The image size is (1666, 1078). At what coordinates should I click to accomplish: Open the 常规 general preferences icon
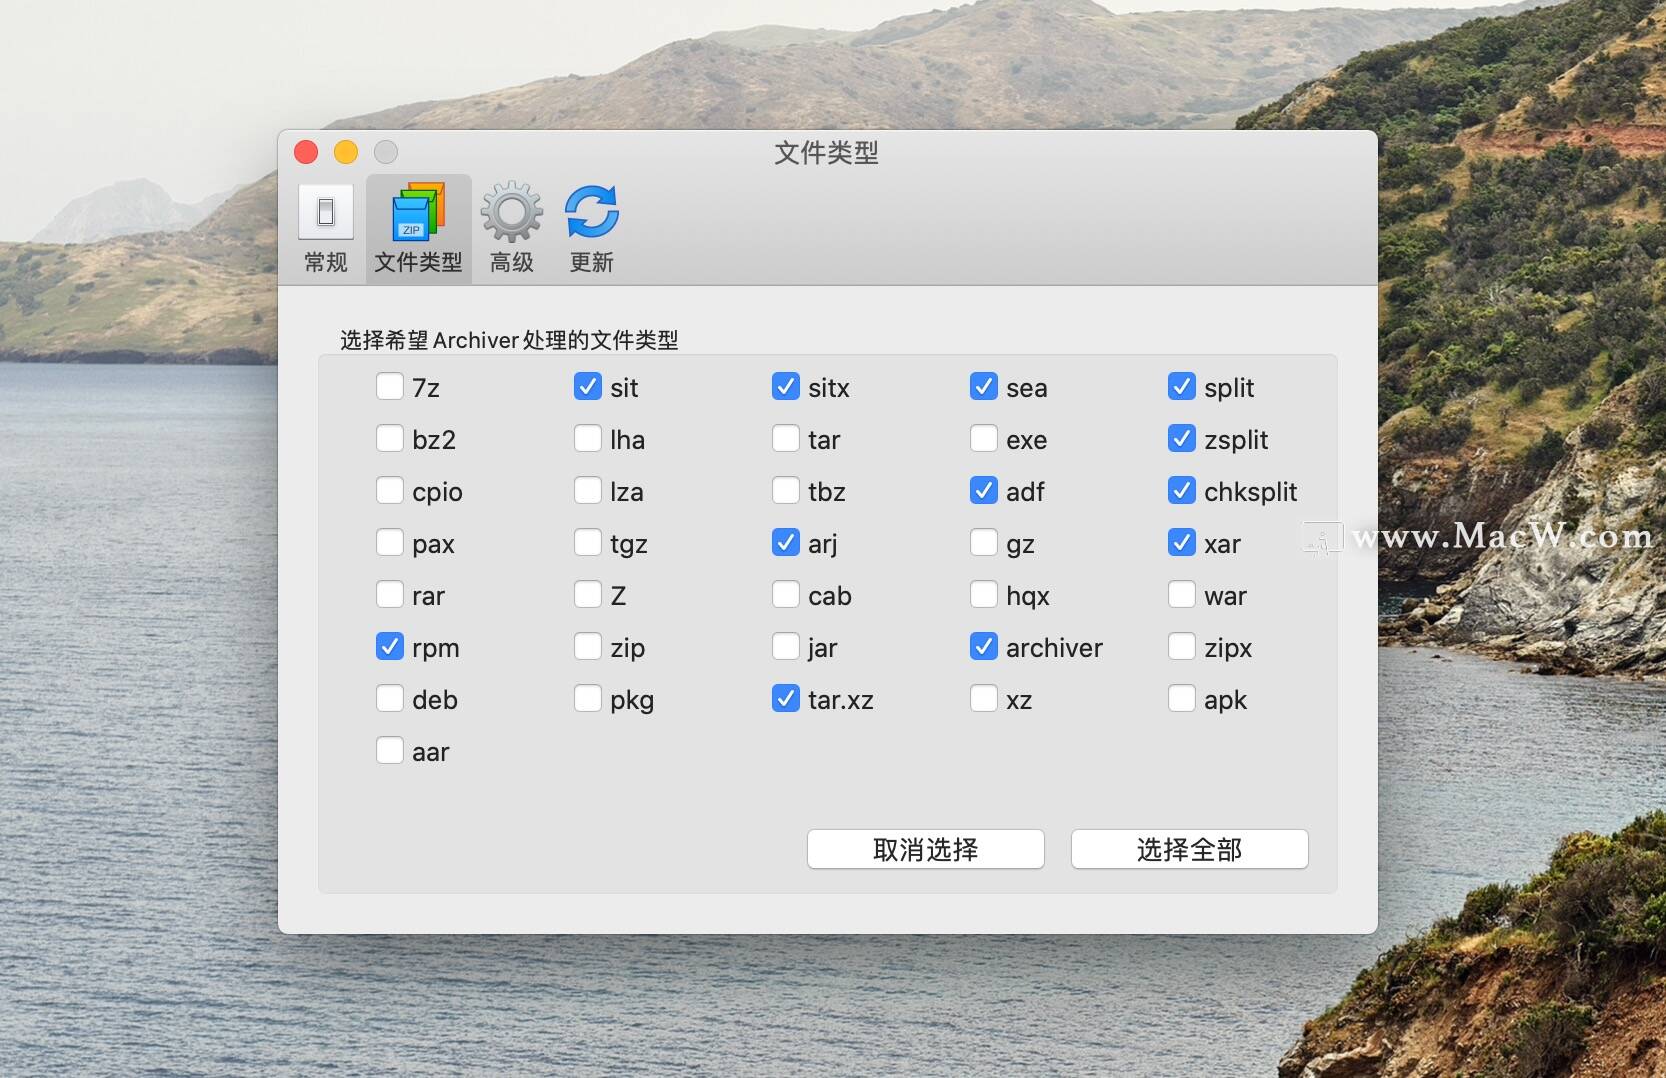326,212
